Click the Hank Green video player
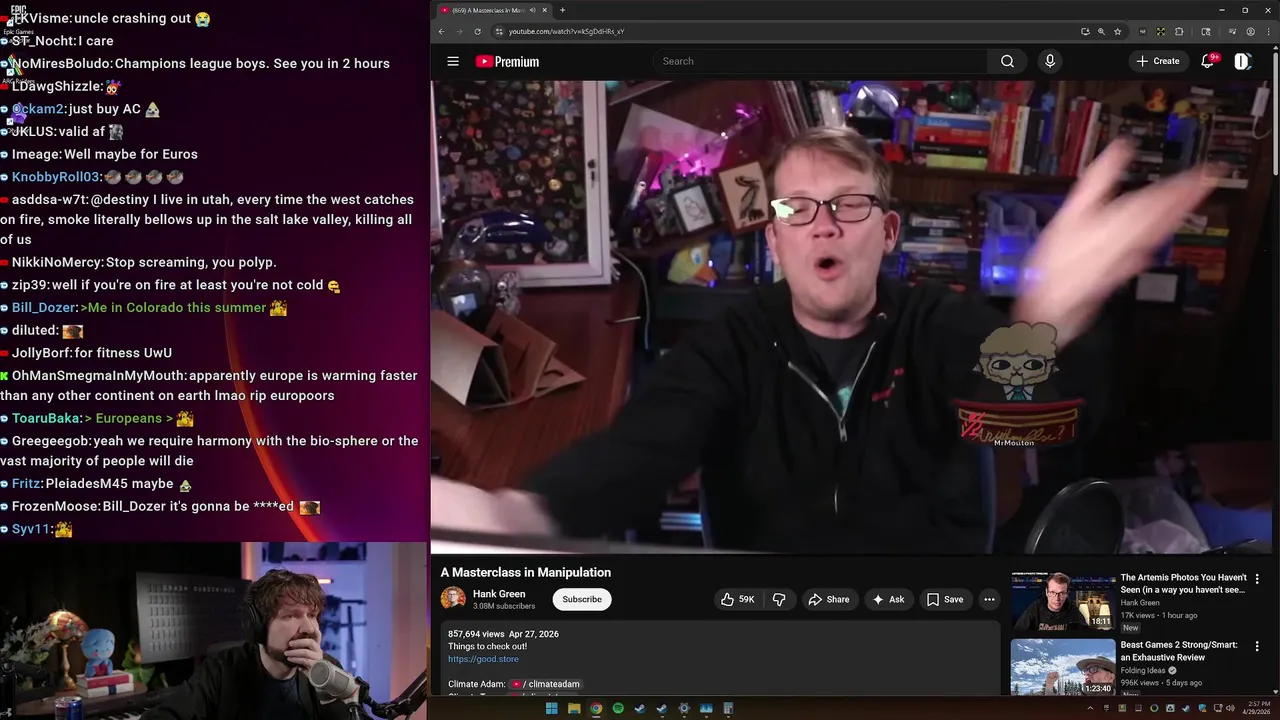Image resolution: width=1280 pixels, height=720 pixels. [x=851, y=317]
